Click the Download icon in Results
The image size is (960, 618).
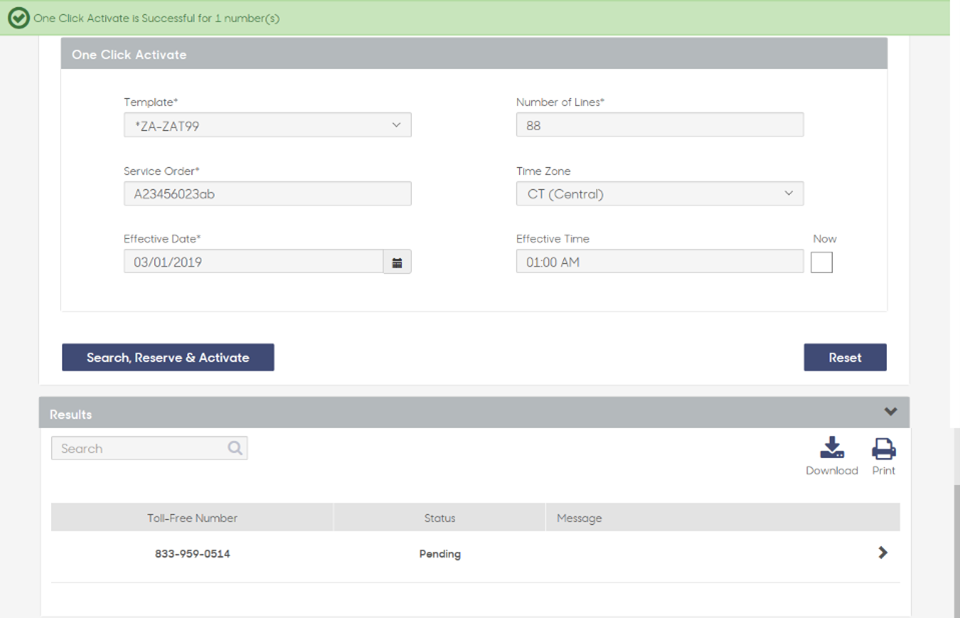click(831, 448)
